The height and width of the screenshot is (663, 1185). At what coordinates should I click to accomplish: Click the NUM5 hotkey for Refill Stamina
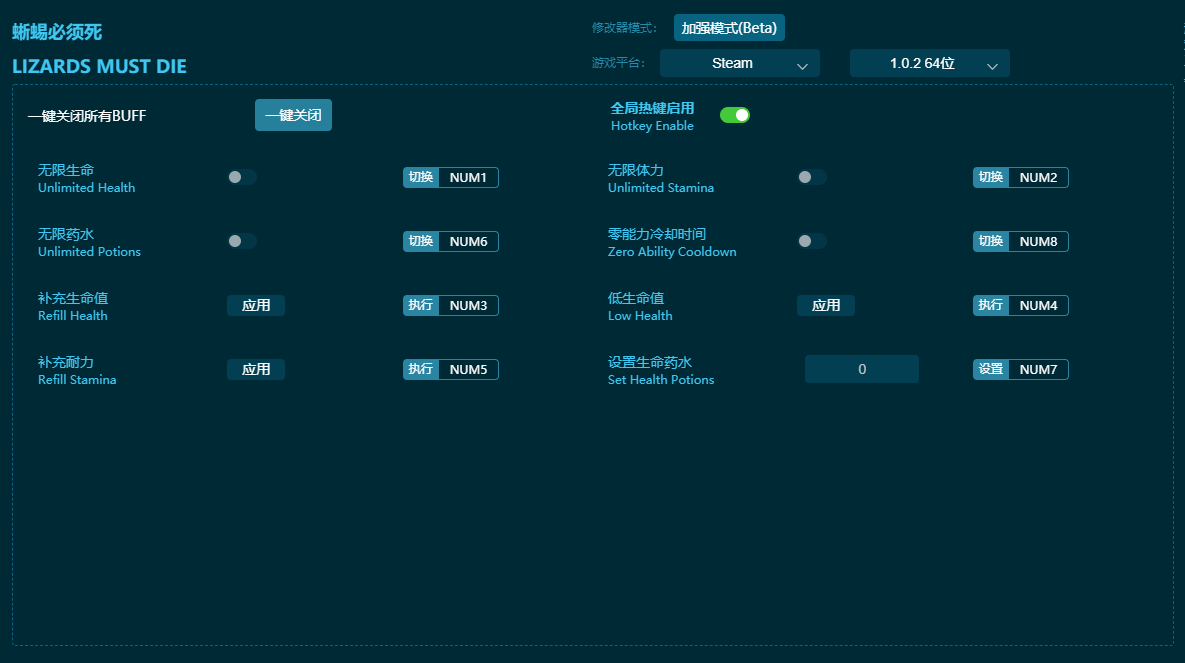(x=468, y=369)
